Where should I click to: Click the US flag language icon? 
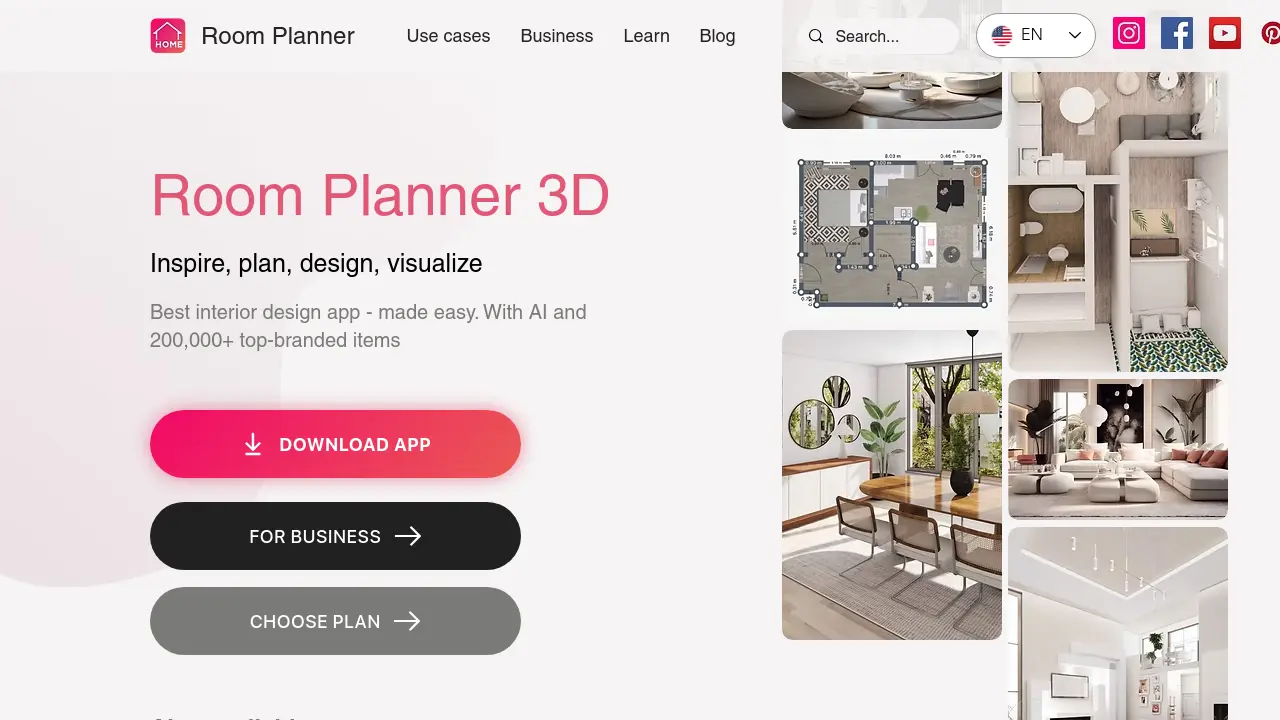pos(1002,36)
